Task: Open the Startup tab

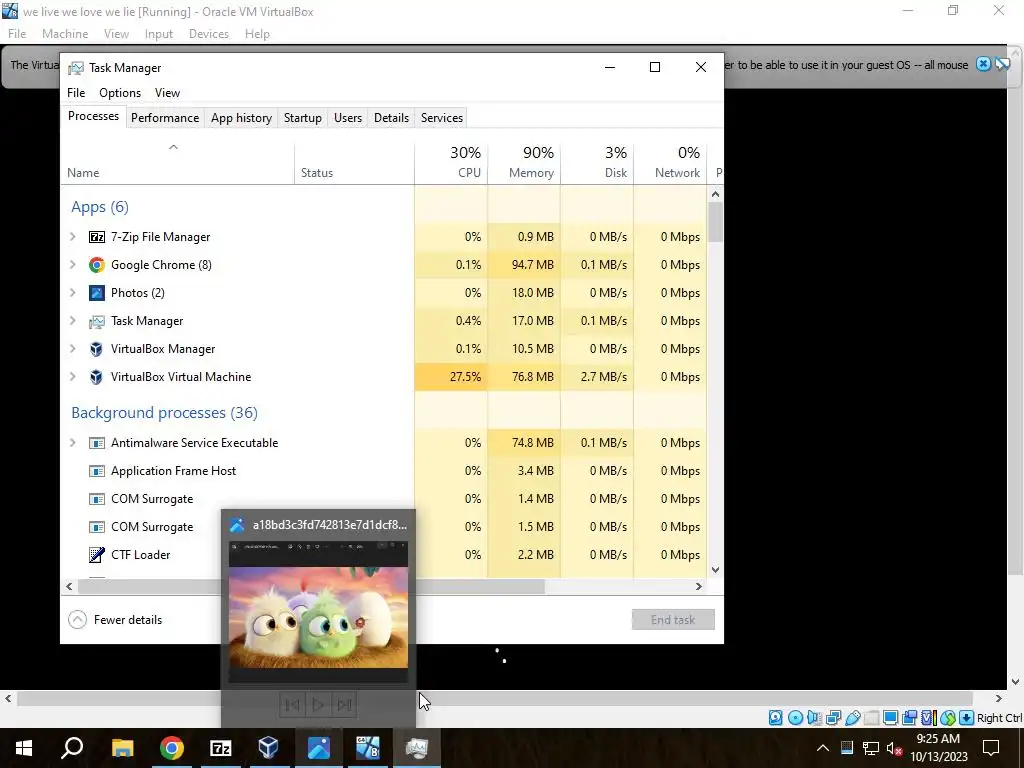Action: click(302, 118)
